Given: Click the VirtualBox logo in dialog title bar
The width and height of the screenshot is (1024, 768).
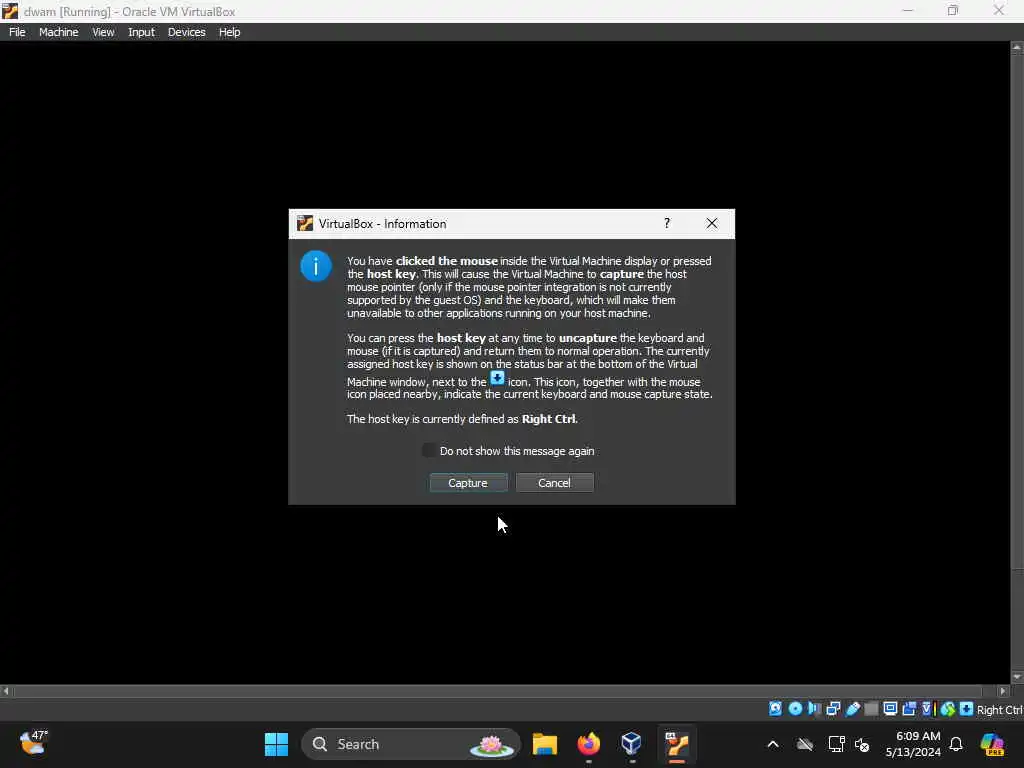Looking at the screenshot, I should tap(305, 223).
